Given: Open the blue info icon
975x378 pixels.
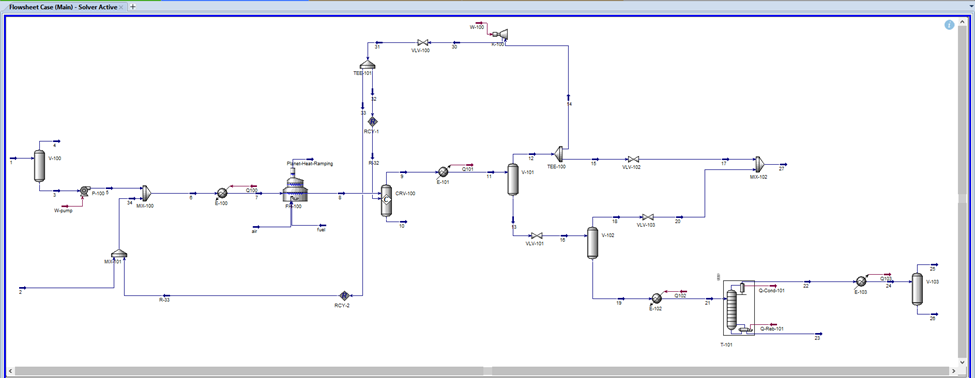Looking at the screenshot, I should point(949,25).
